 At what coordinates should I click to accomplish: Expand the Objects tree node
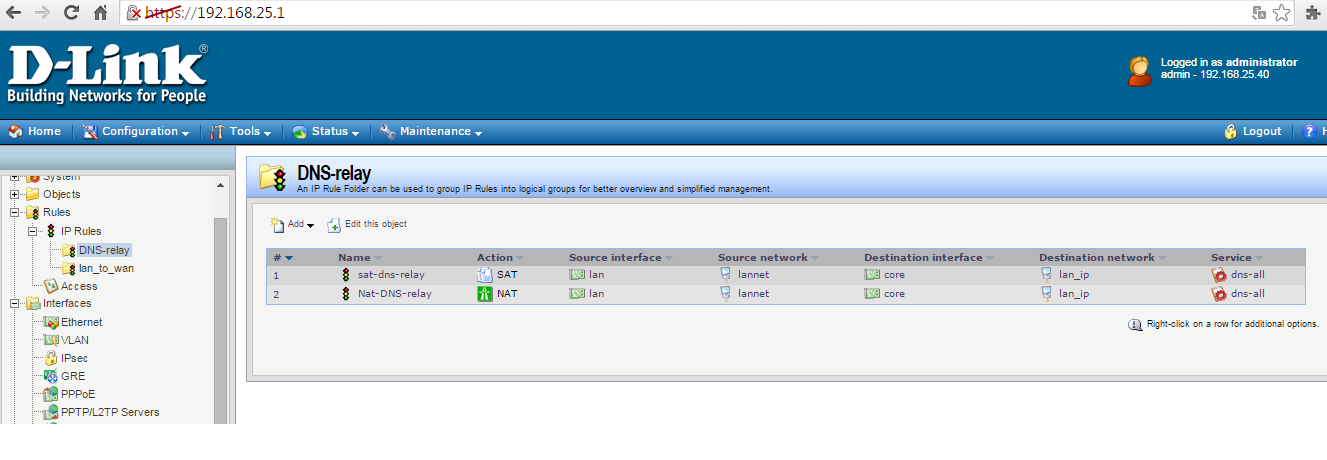click(x=15, y=194)
